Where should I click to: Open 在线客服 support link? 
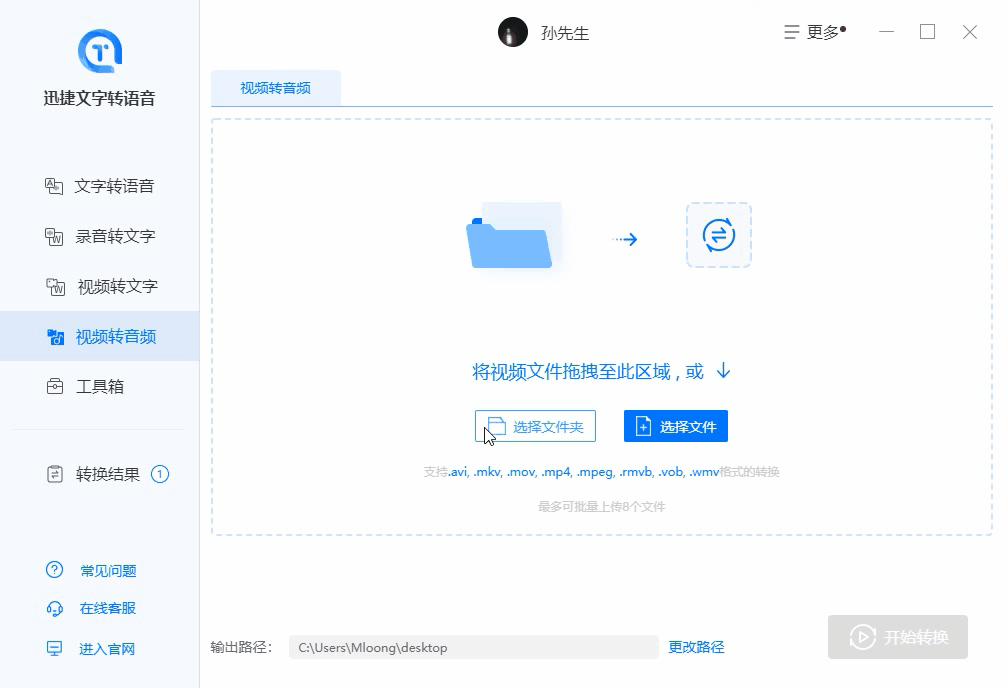107,608
